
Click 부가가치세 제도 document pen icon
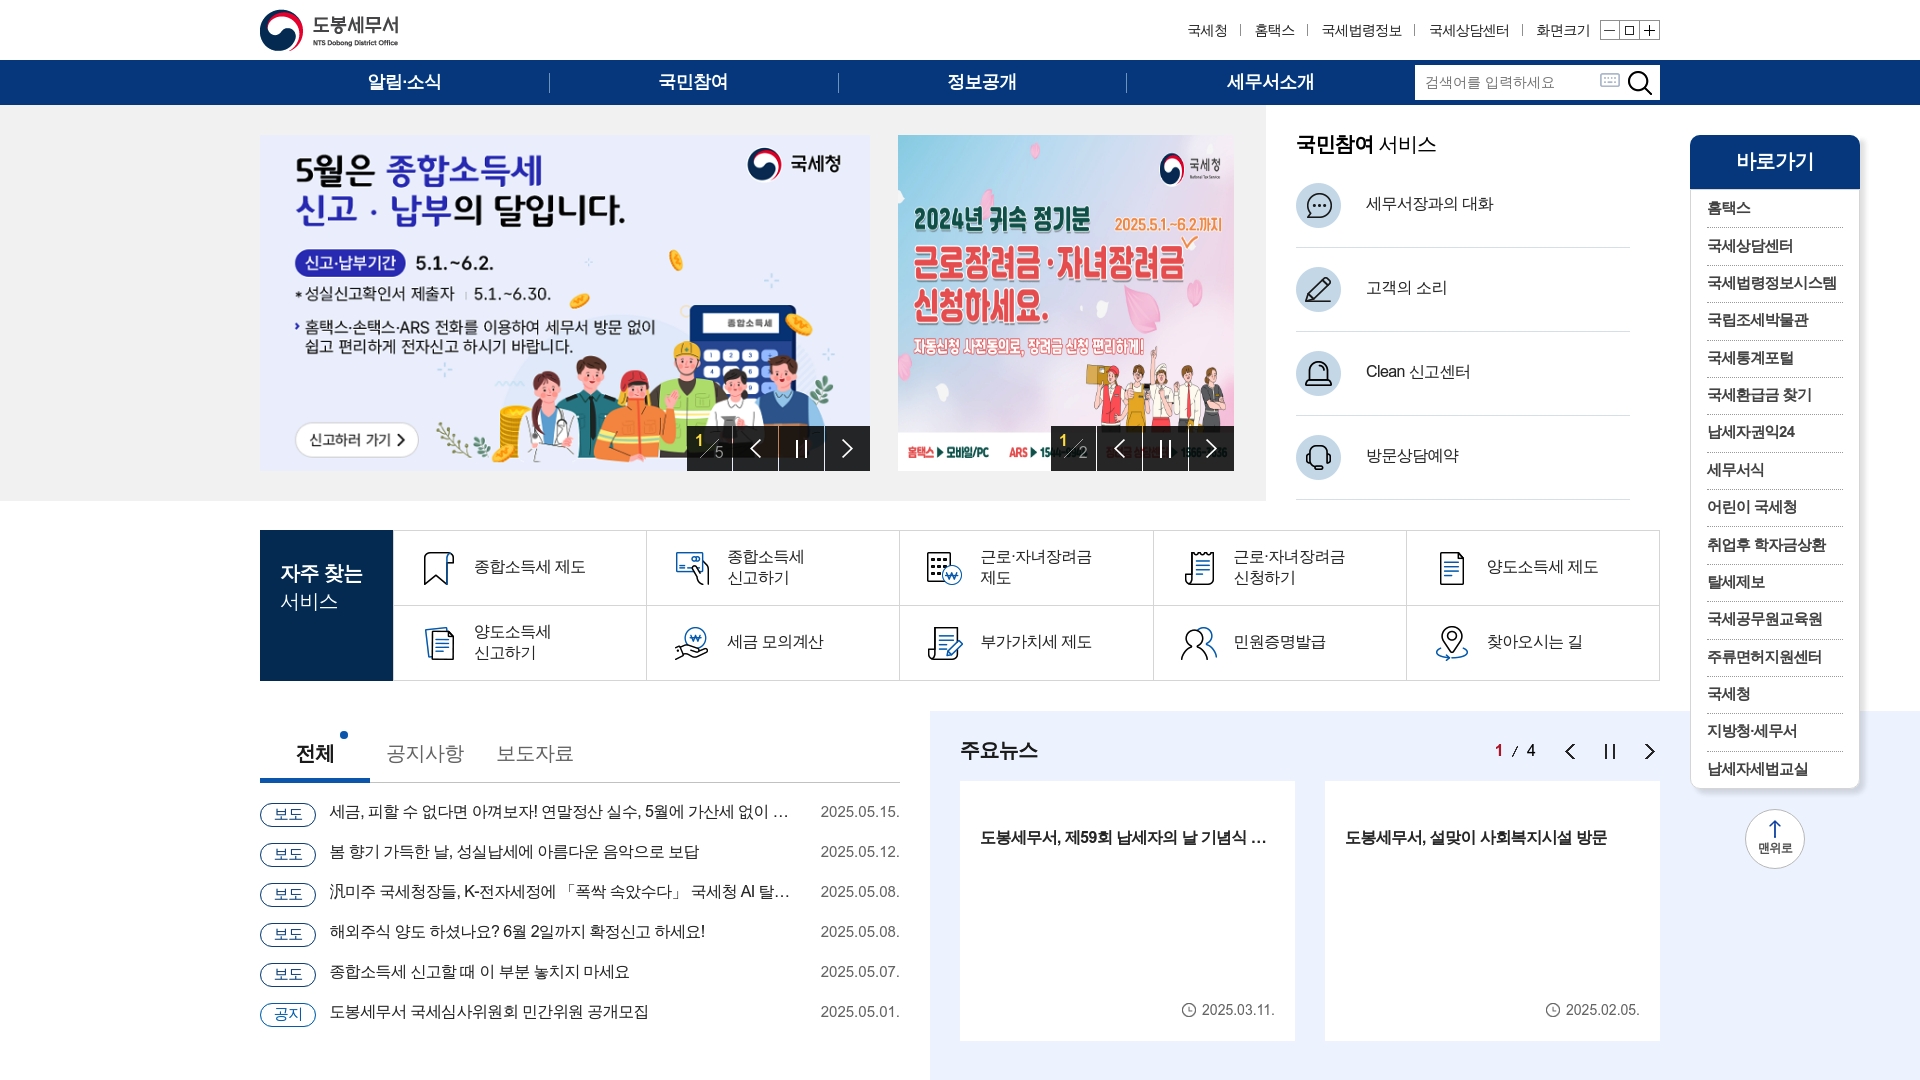coord(944,643)
